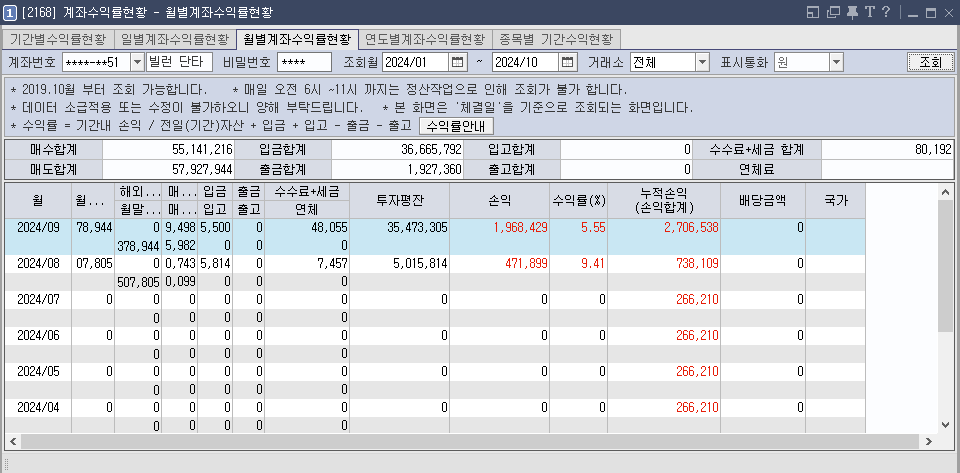
Task: Click cumulative profit 738,109
Action: click(x=696, y=264)
